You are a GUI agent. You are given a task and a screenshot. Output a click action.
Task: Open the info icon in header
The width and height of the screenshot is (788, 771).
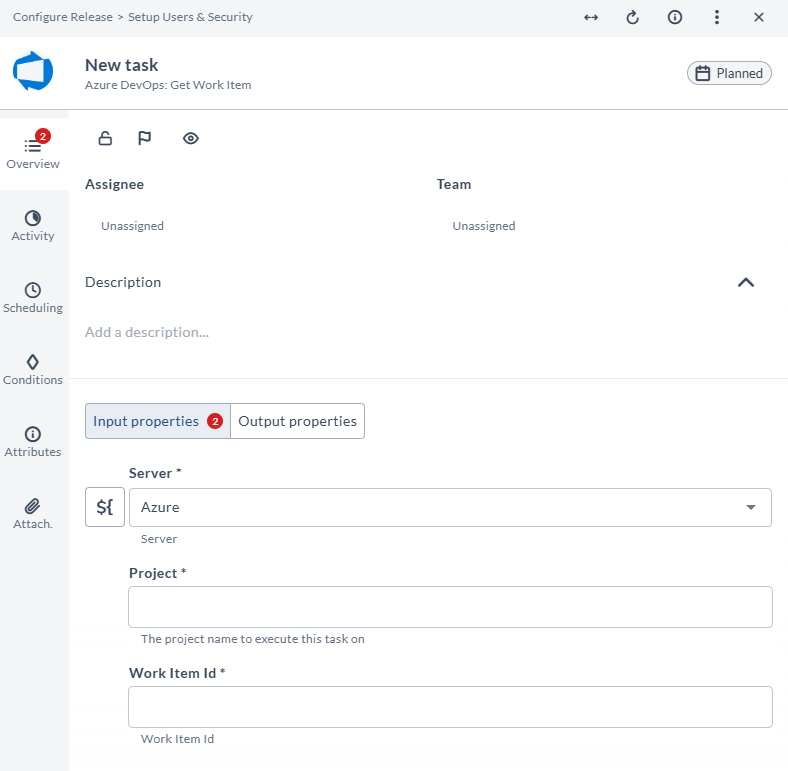674,18
